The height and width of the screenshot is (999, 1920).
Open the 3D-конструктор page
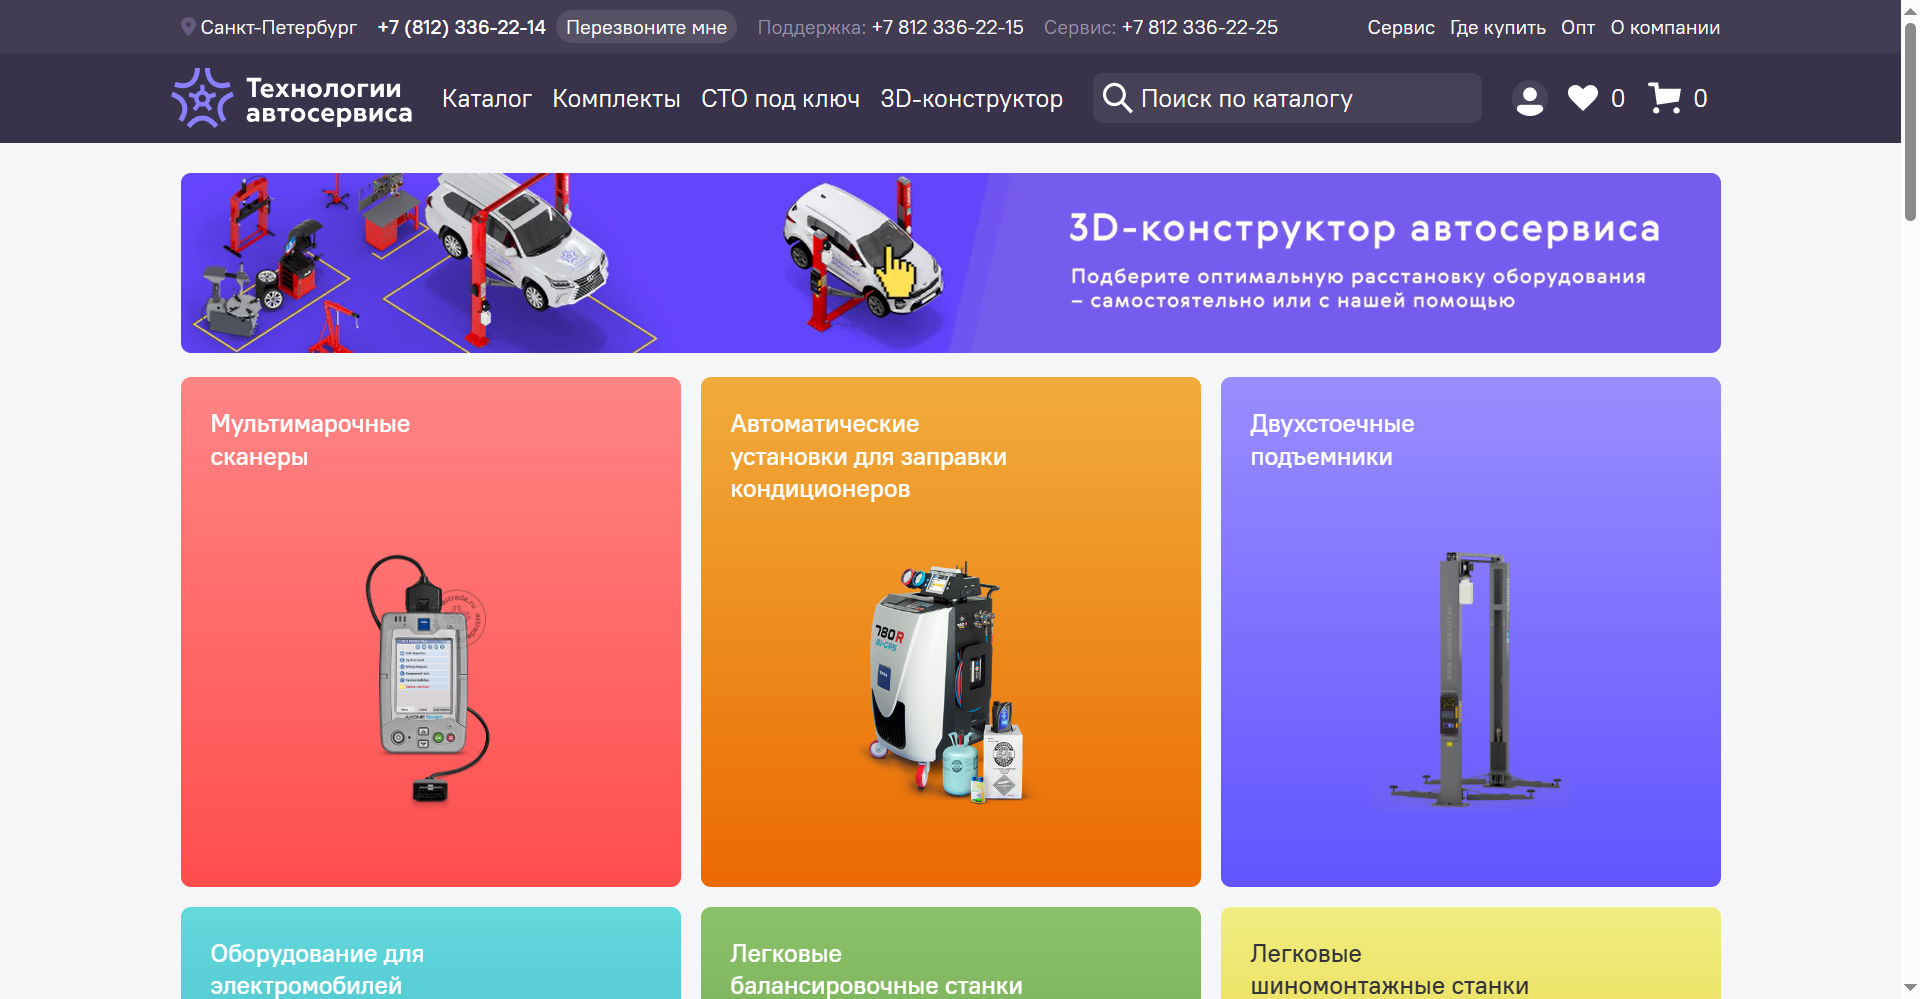coord(971,98)
